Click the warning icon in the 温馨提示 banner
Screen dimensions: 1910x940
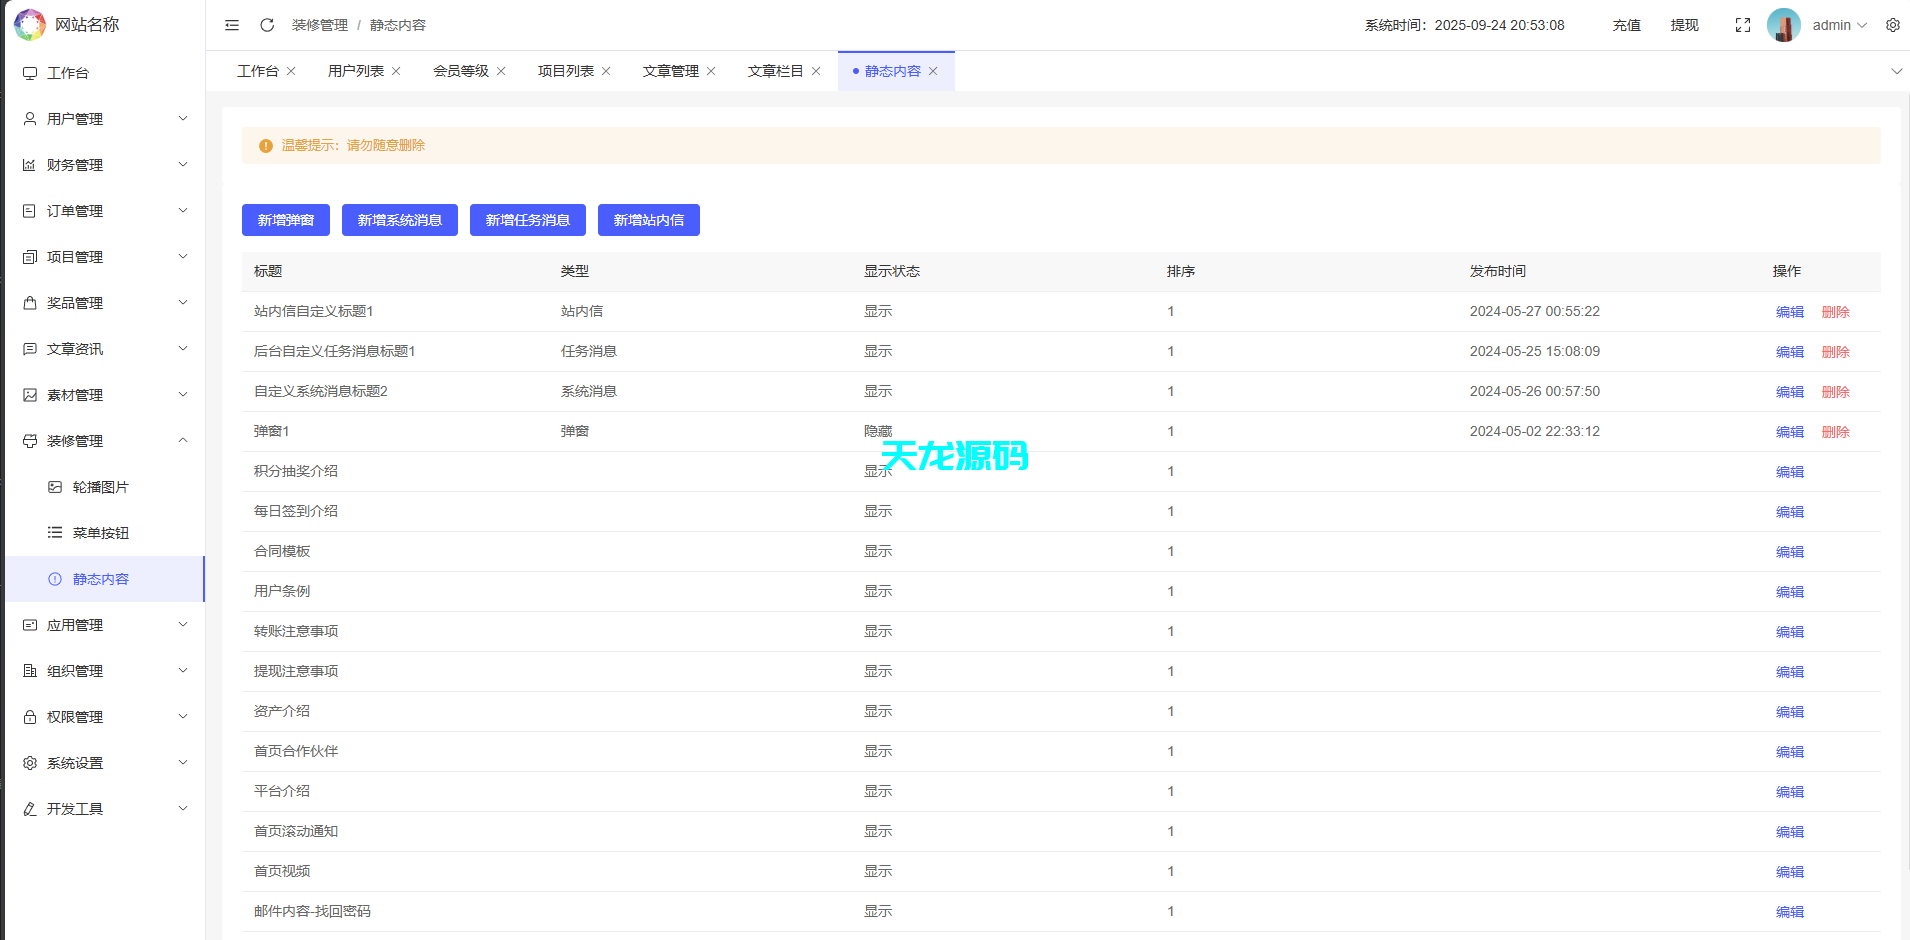pos(265,145)
